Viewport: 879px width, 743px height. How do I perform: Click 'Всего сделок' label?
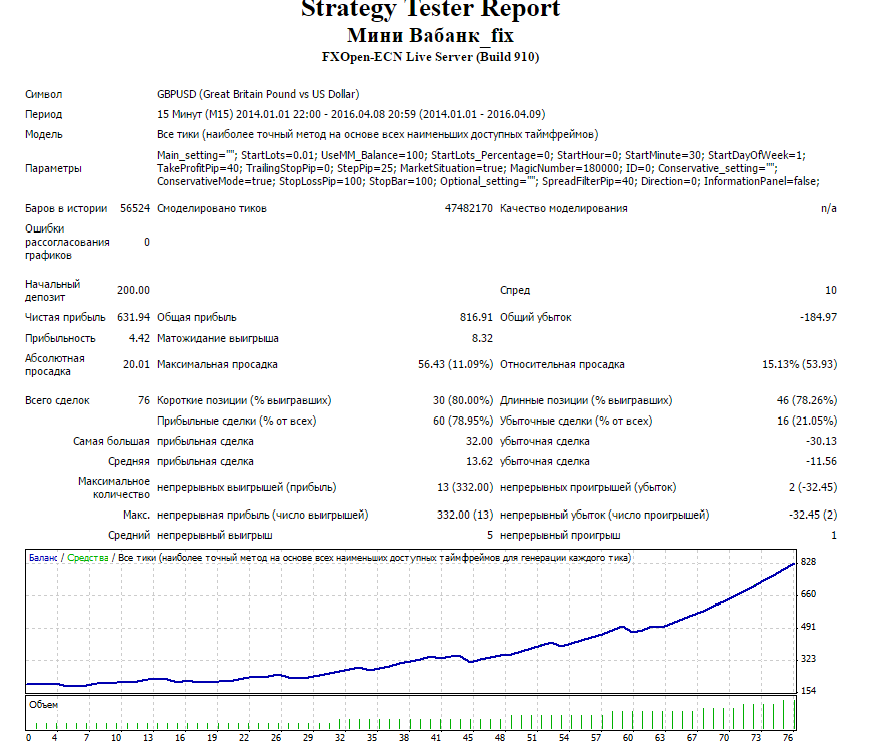(x=57, y=400)
